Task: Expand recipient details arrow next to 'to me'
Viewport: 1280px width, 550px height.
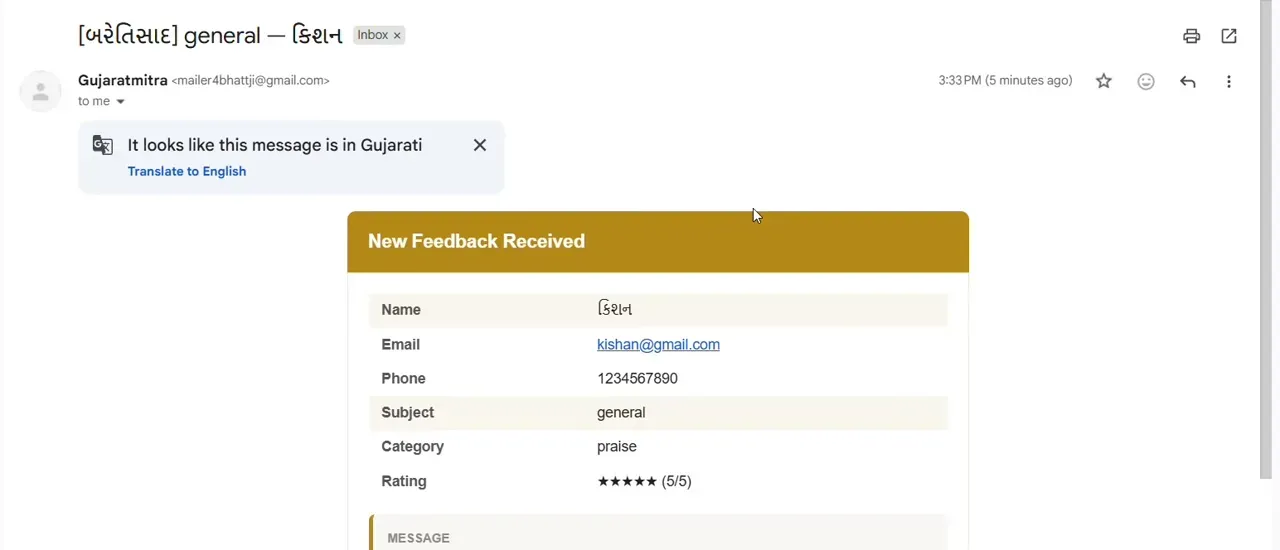Action: 121,102
